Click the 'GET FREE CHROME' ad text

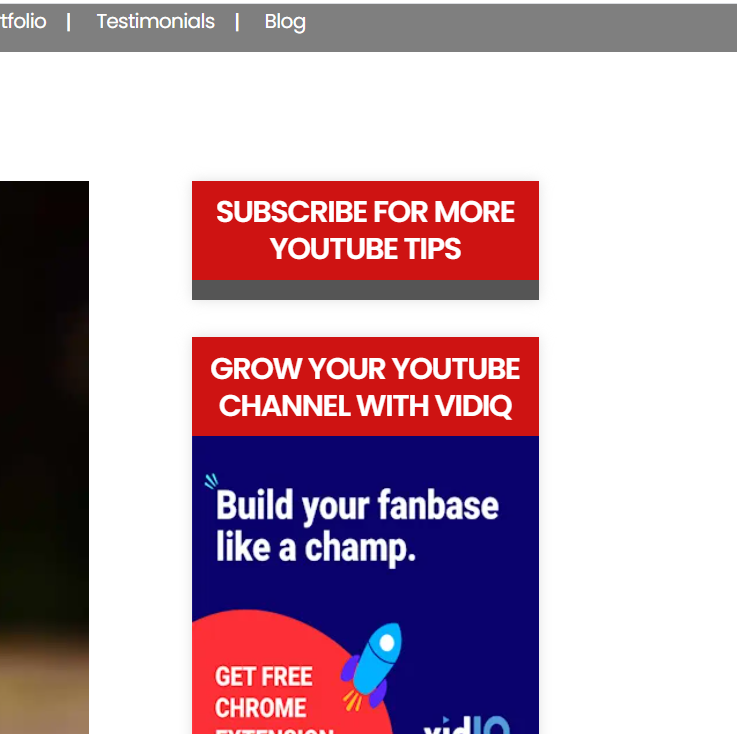[x=264, y=692]
